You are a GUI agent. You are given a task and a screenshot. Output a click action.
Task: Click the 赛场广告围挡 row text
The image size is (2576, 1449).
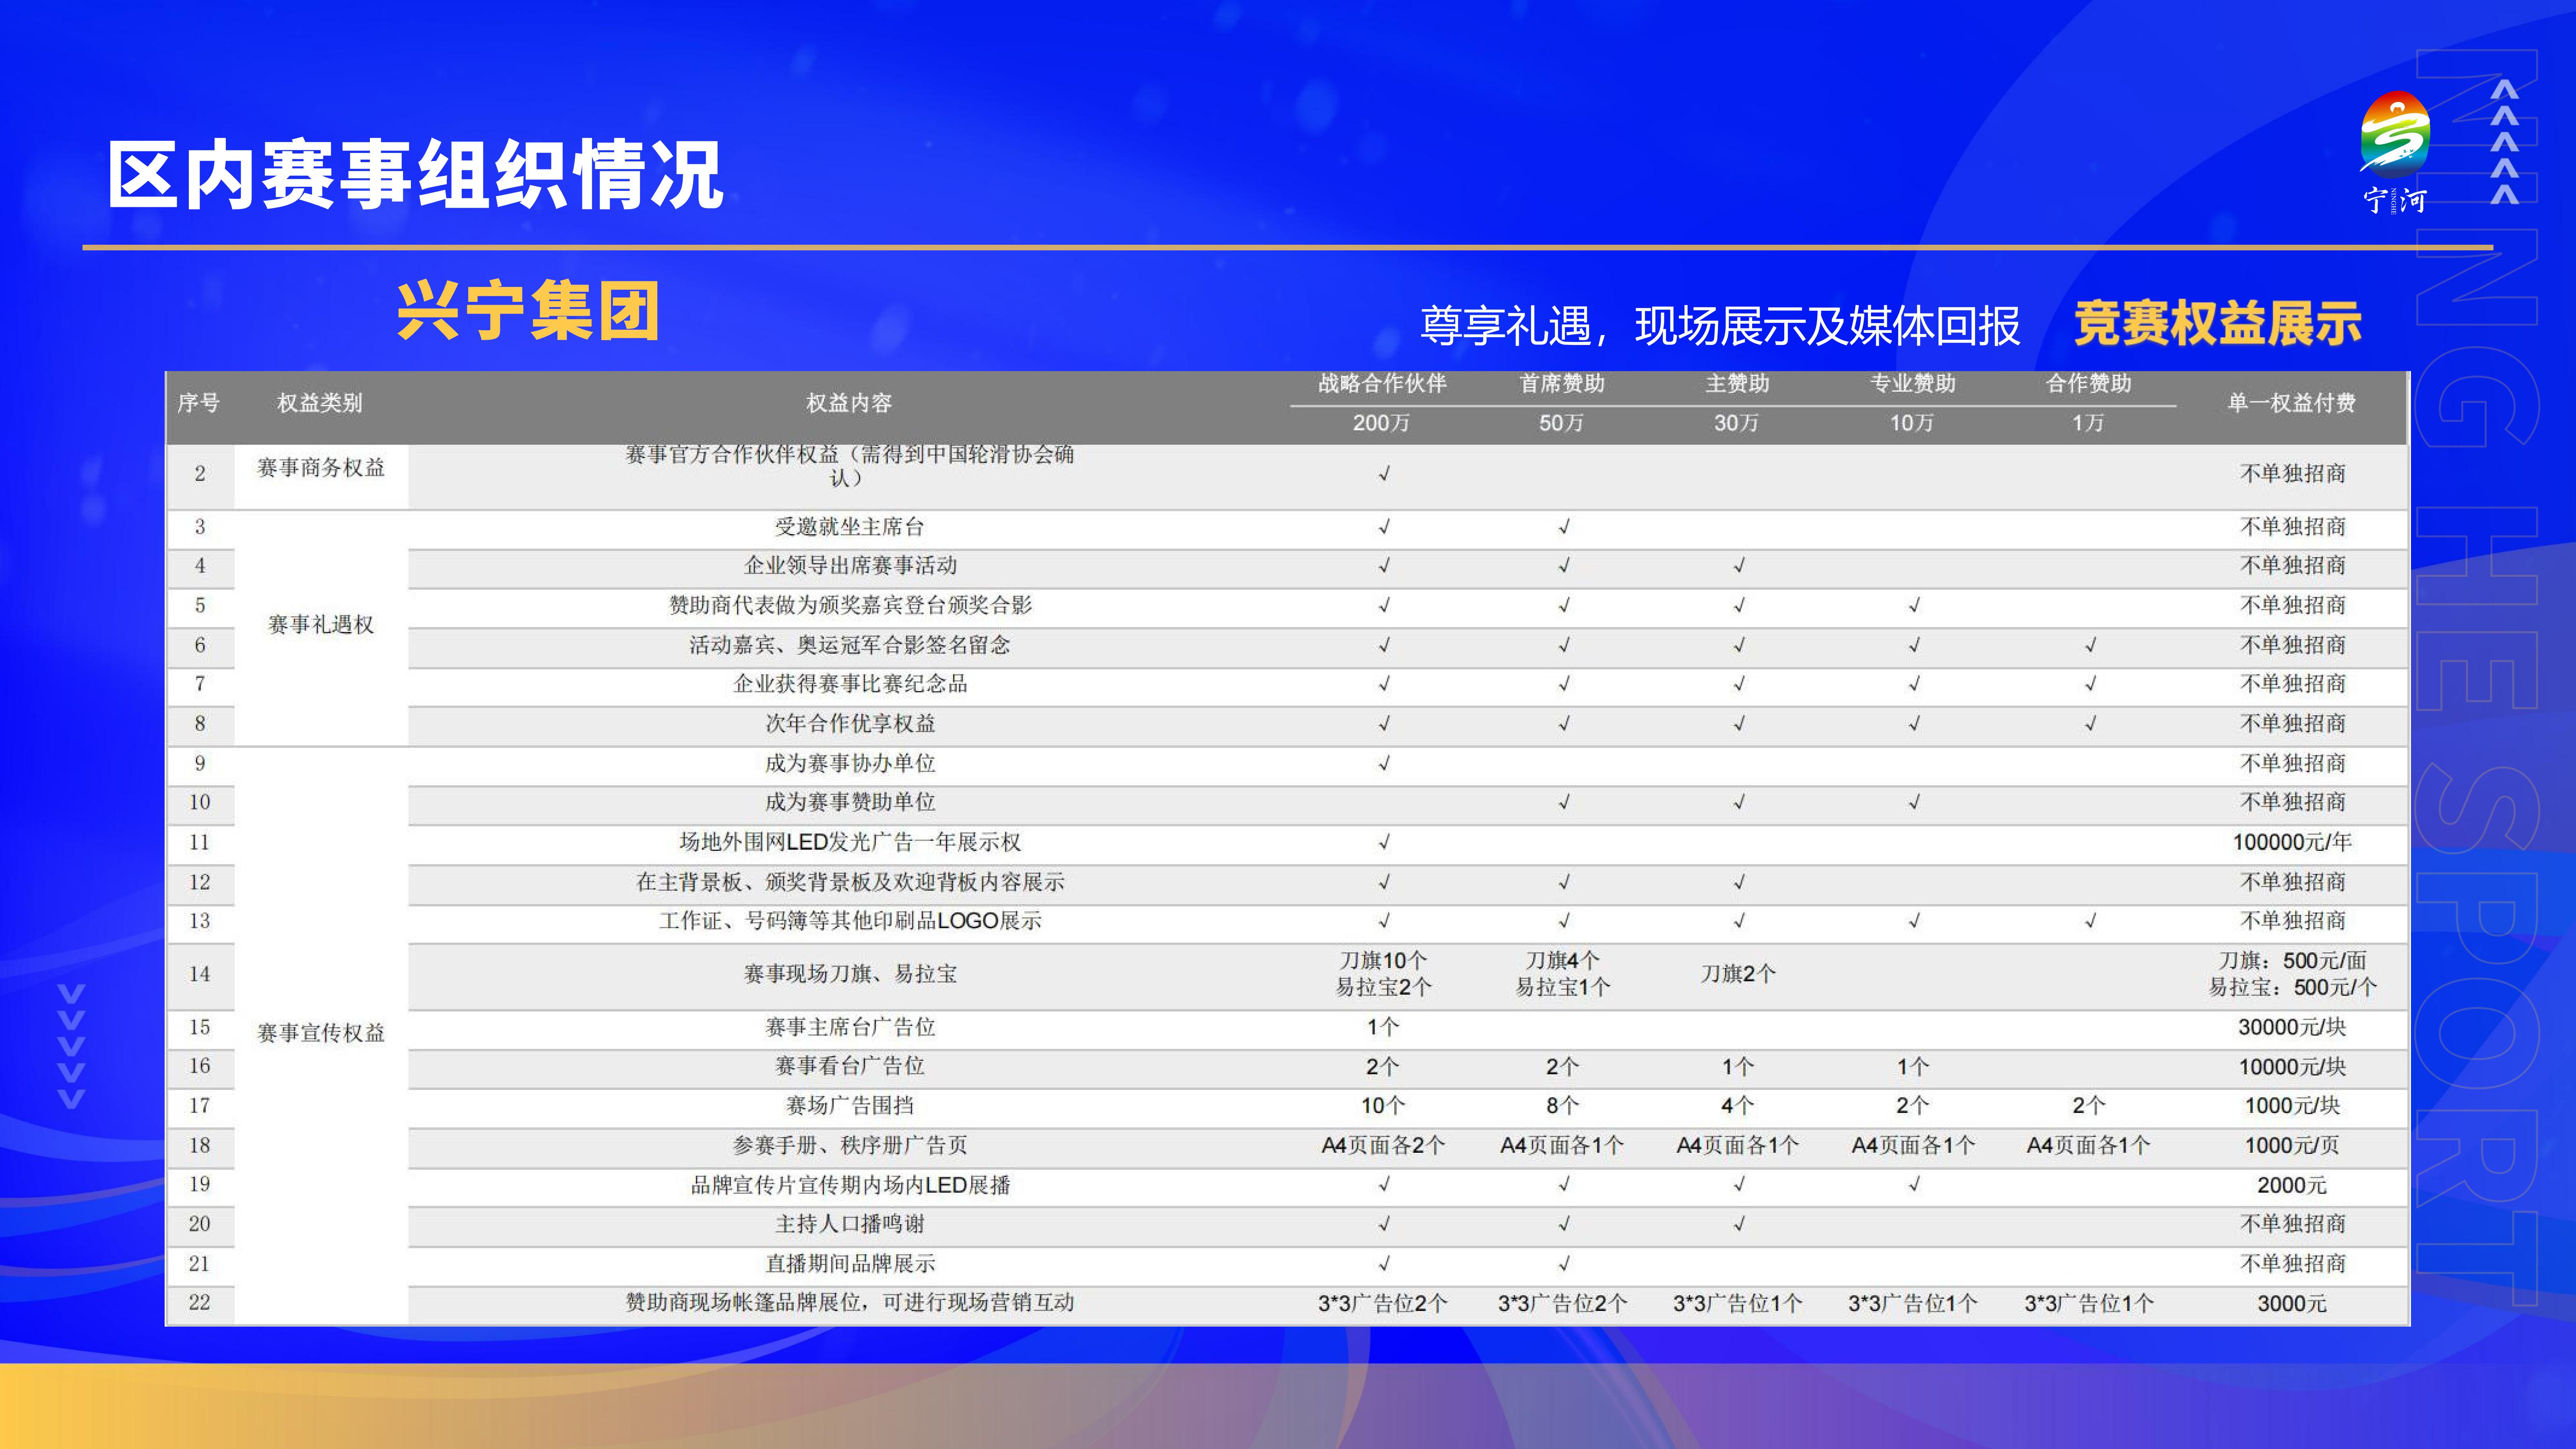(x=850, y=1106)
